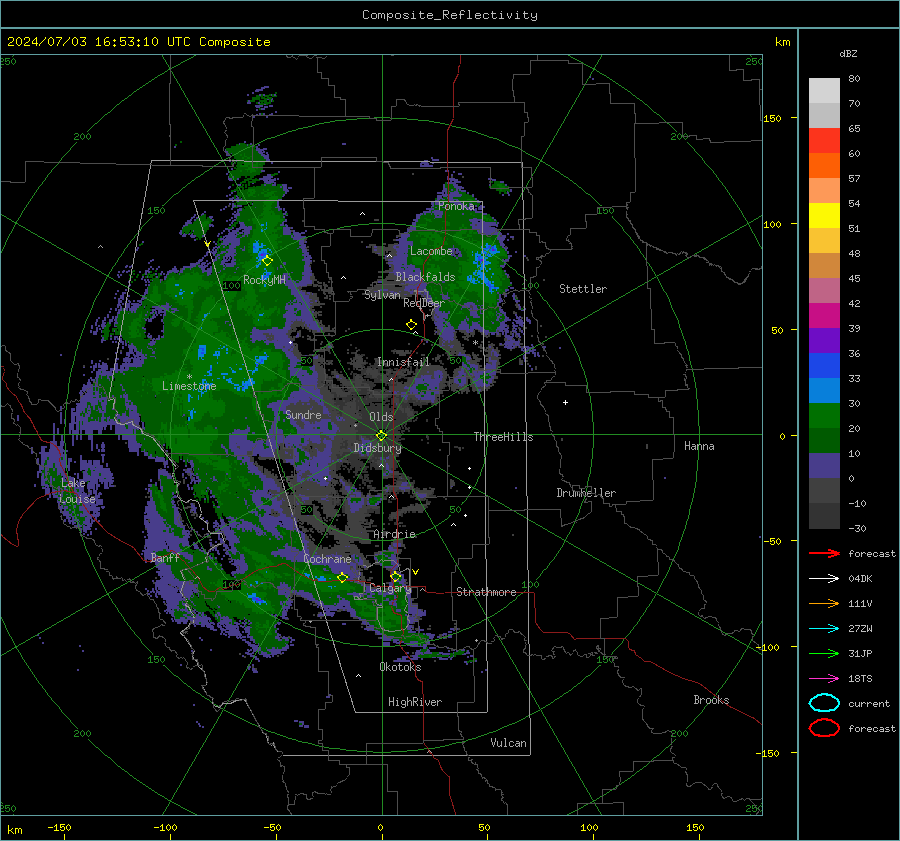
Task: Click the Innisfail city label
Action: tap(404, 362)
